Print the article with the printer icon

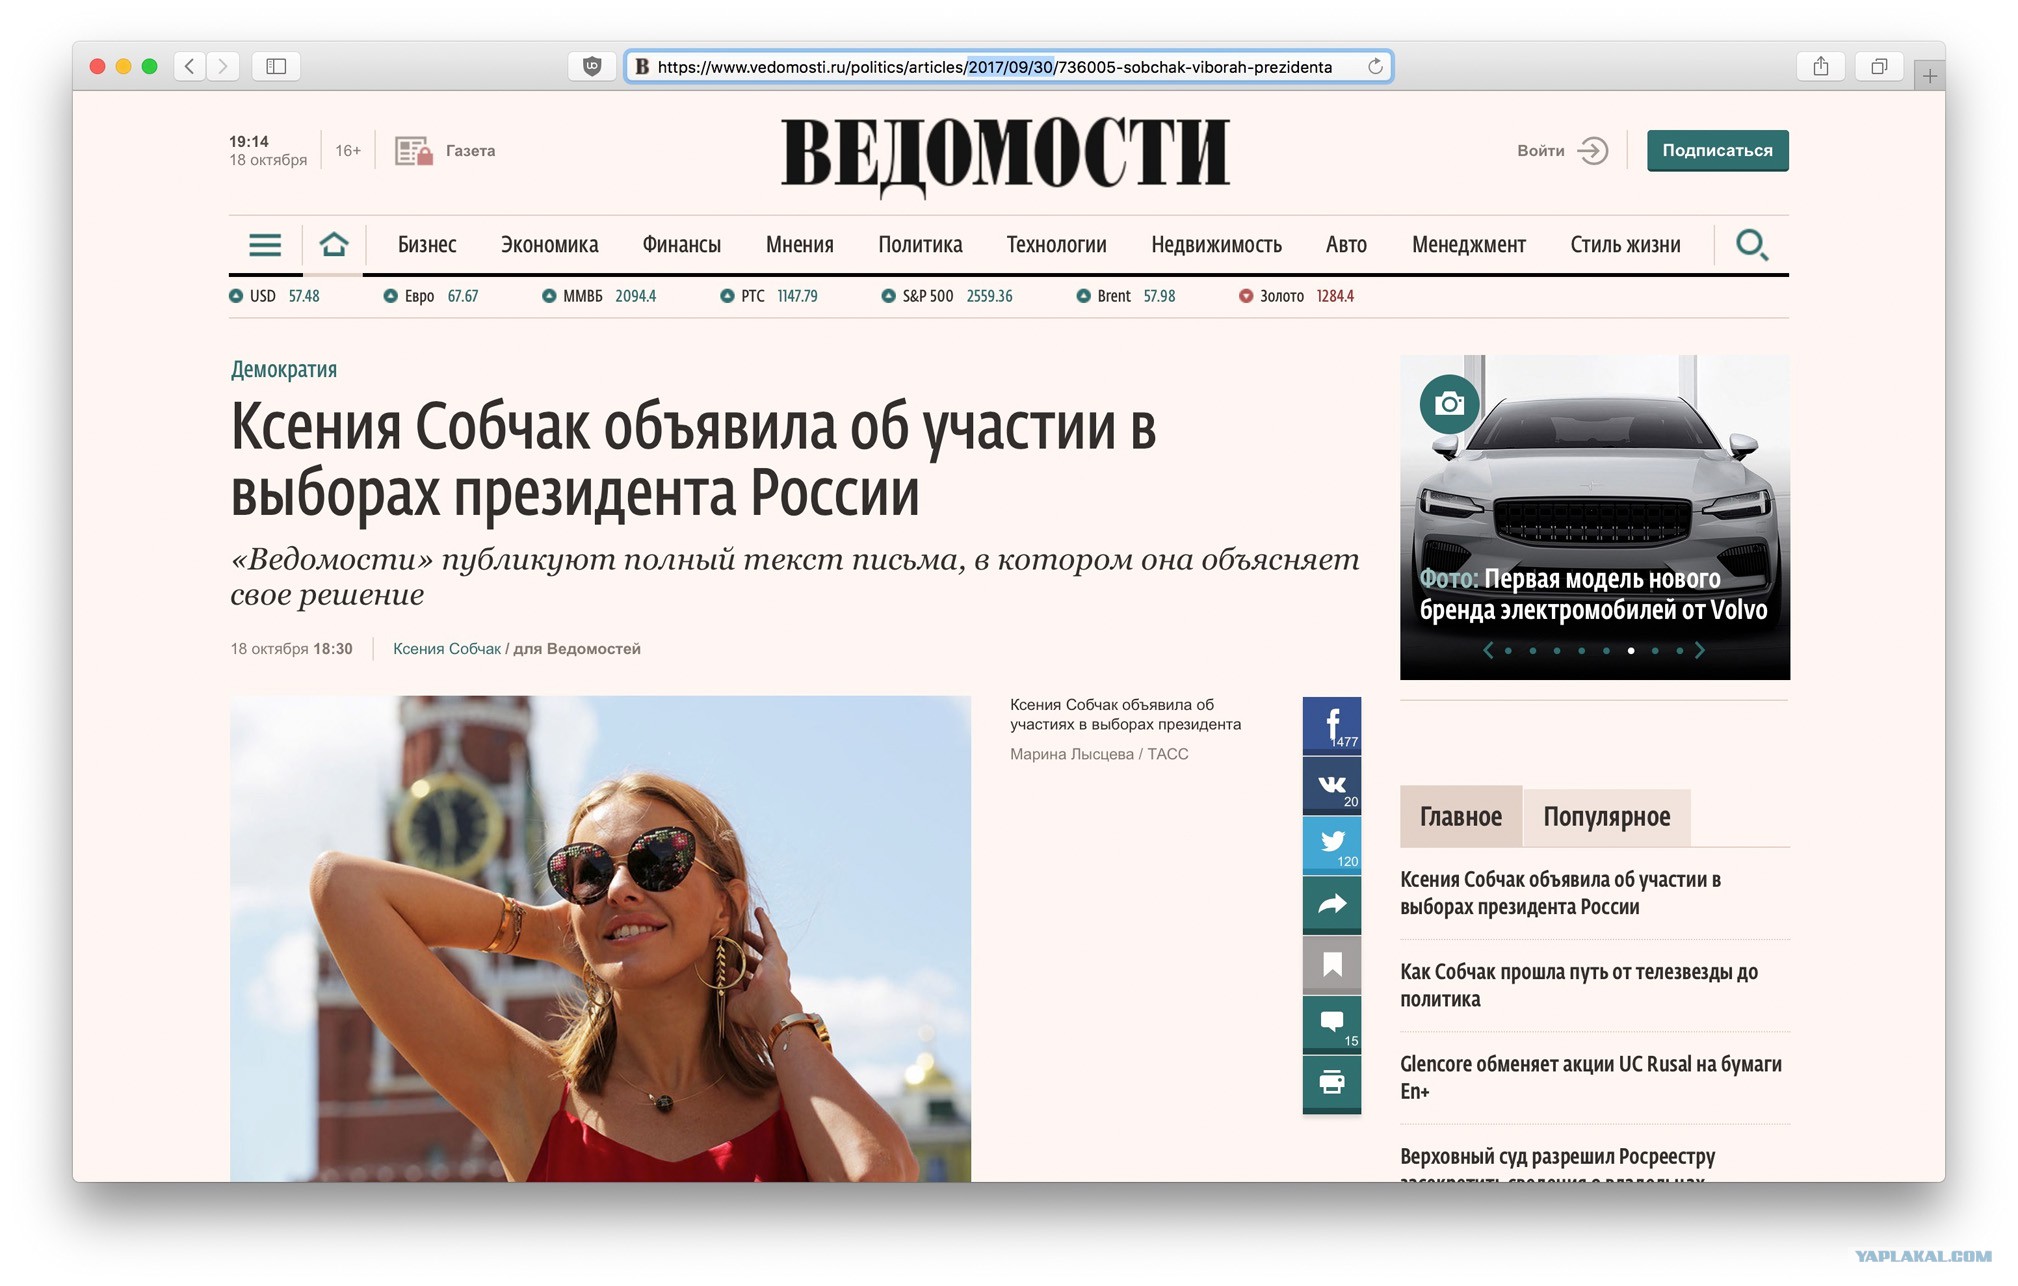(1332, 1083)
